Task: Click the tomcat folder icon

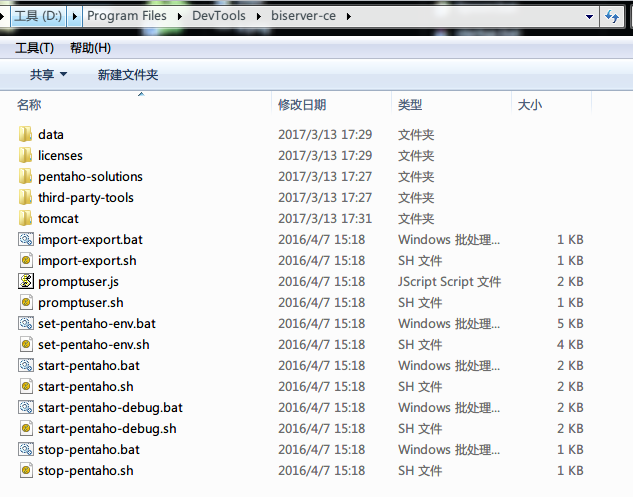Action: pyautogui.click(x=25, y=218)
